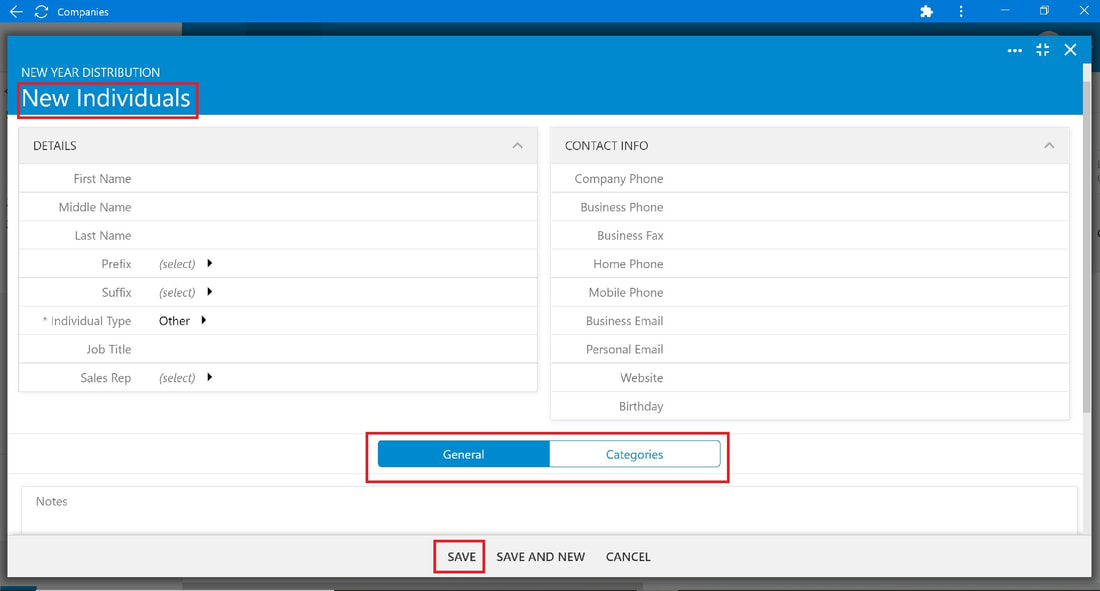
Task: Switch to the Categories tab
Action: 634,454
